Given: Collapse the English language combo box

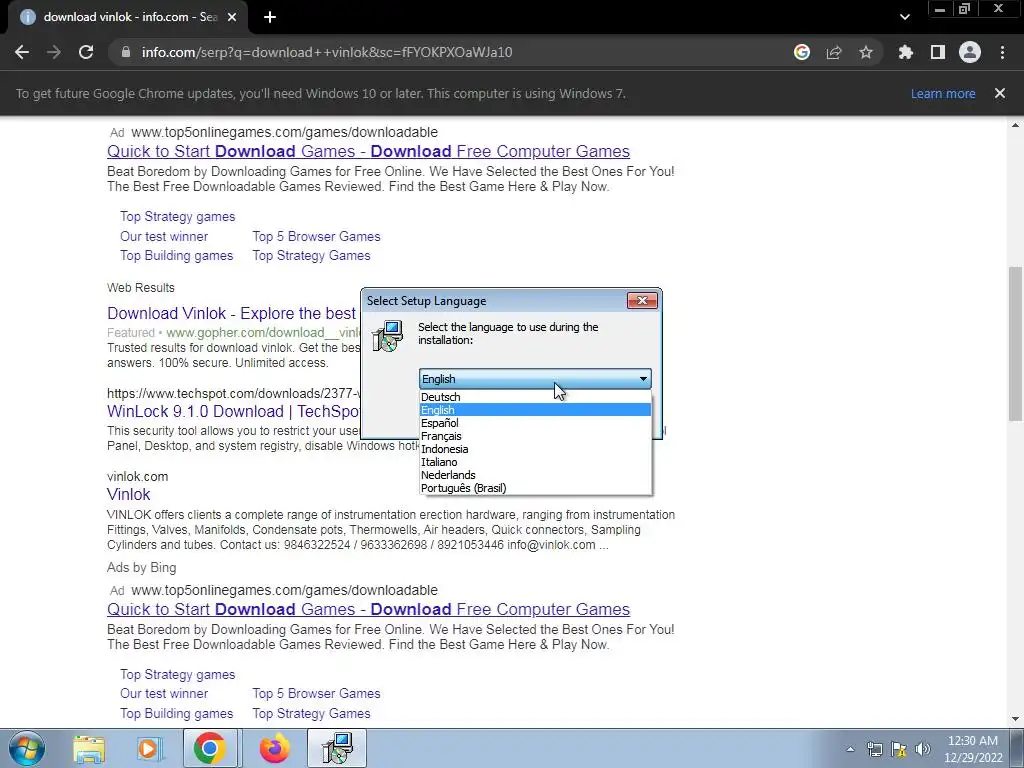Looking at the screenshot, I should (x=535, y=379).
